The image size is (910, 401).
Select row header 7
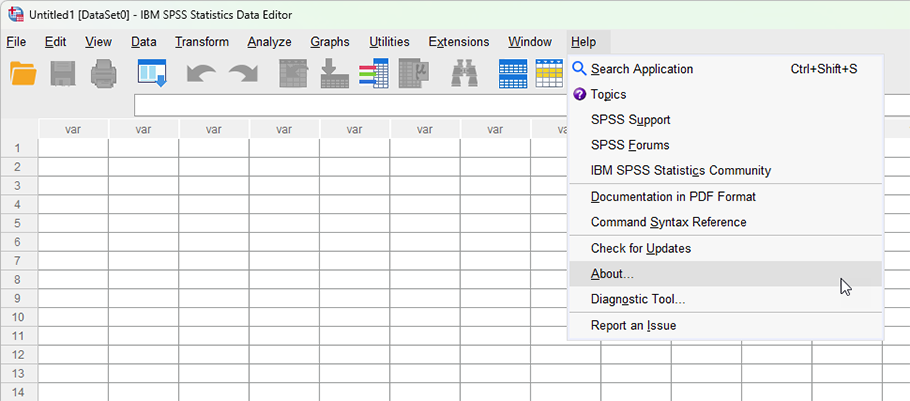pyautogui.click(x=19, y=261)
